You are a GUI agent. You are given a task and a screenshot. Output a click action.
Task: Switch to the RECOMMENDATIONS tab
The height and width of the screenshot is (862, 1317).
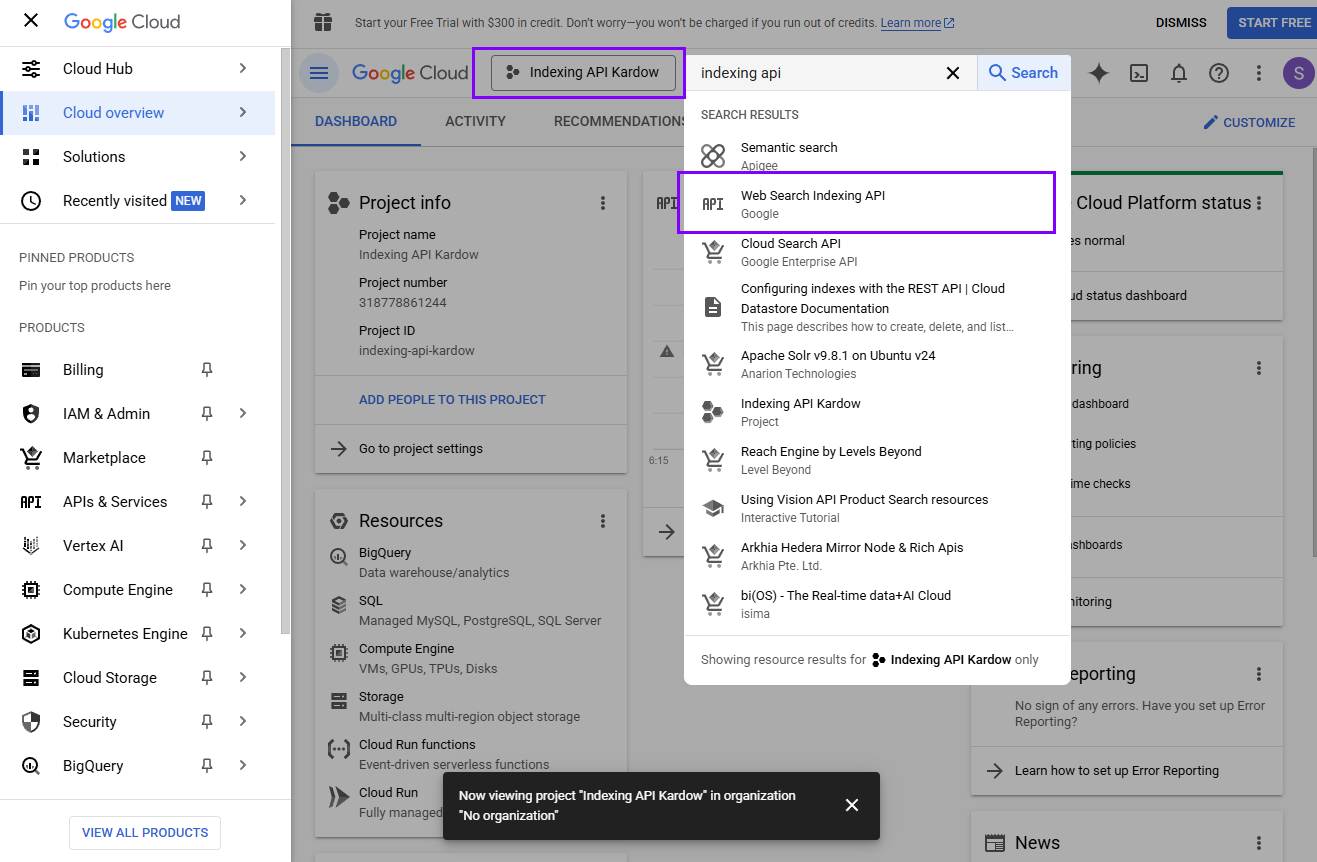click(621, 121)
